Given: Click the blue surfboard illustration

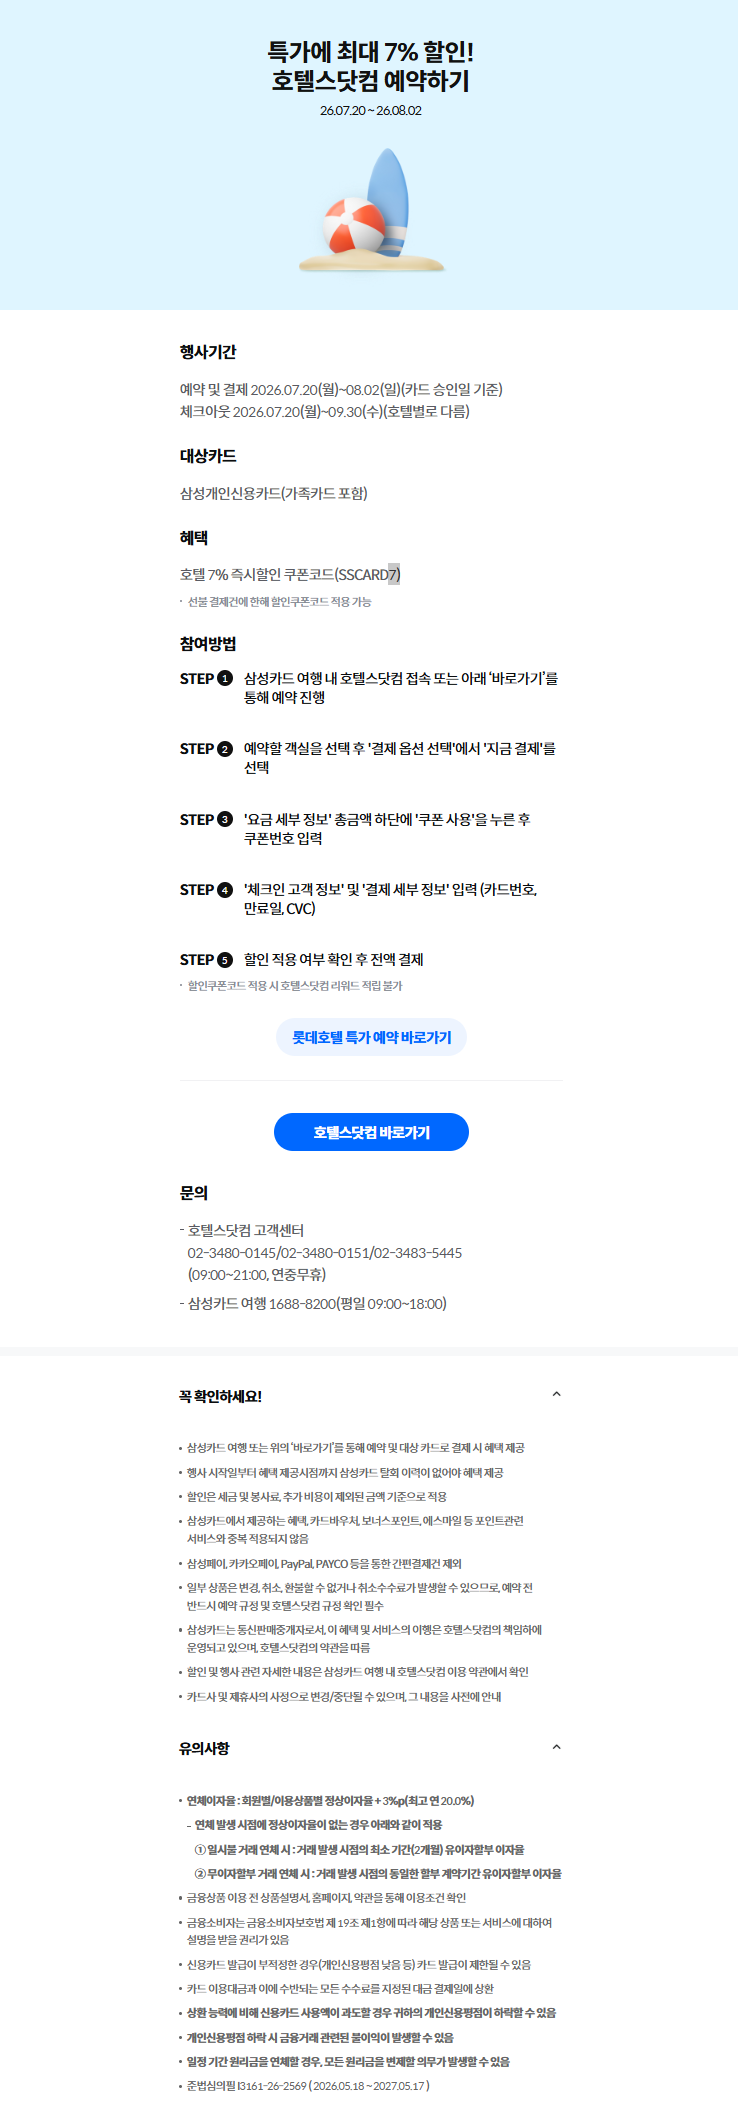Looking at the screenshot, I should pos(390,200).
